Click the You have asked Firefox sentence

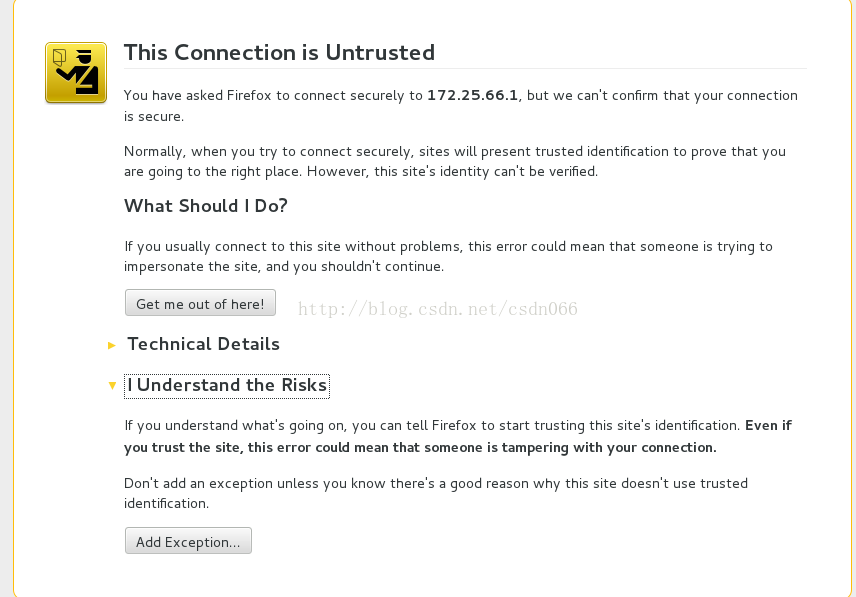(461, 106)
